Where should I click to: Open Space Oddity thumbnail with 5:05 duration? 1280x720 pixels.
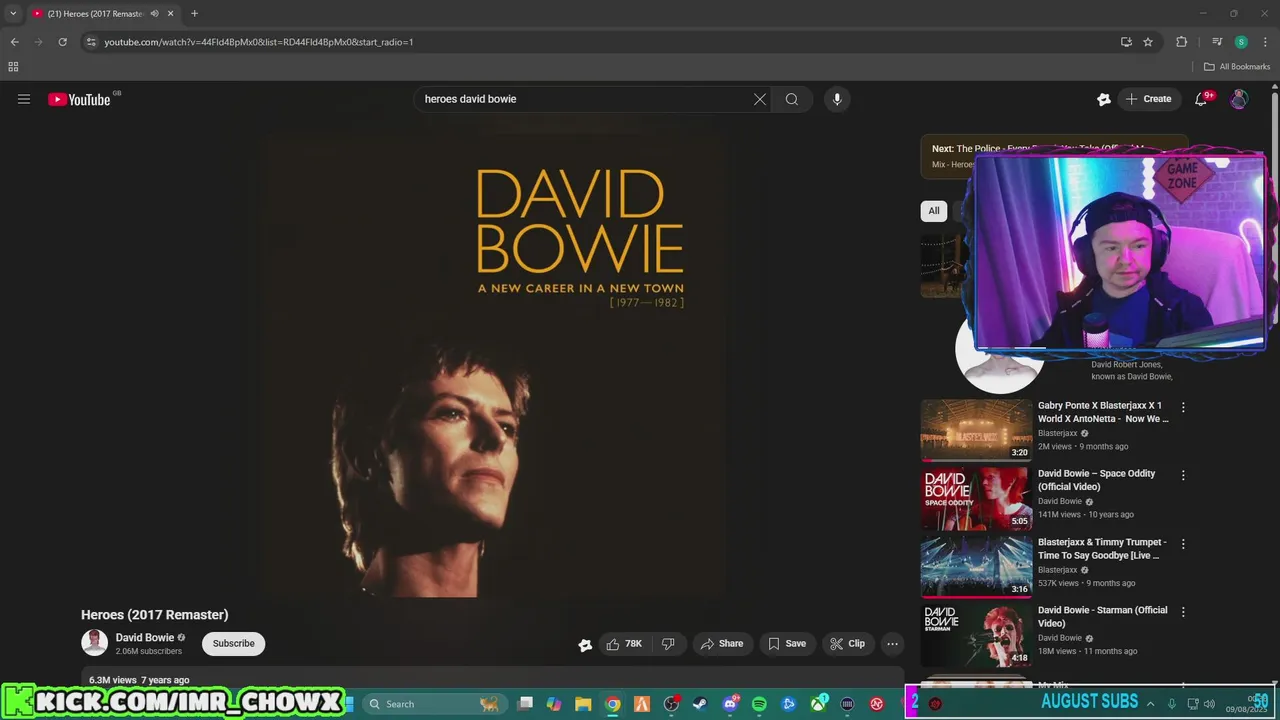(x=976, y=498)
